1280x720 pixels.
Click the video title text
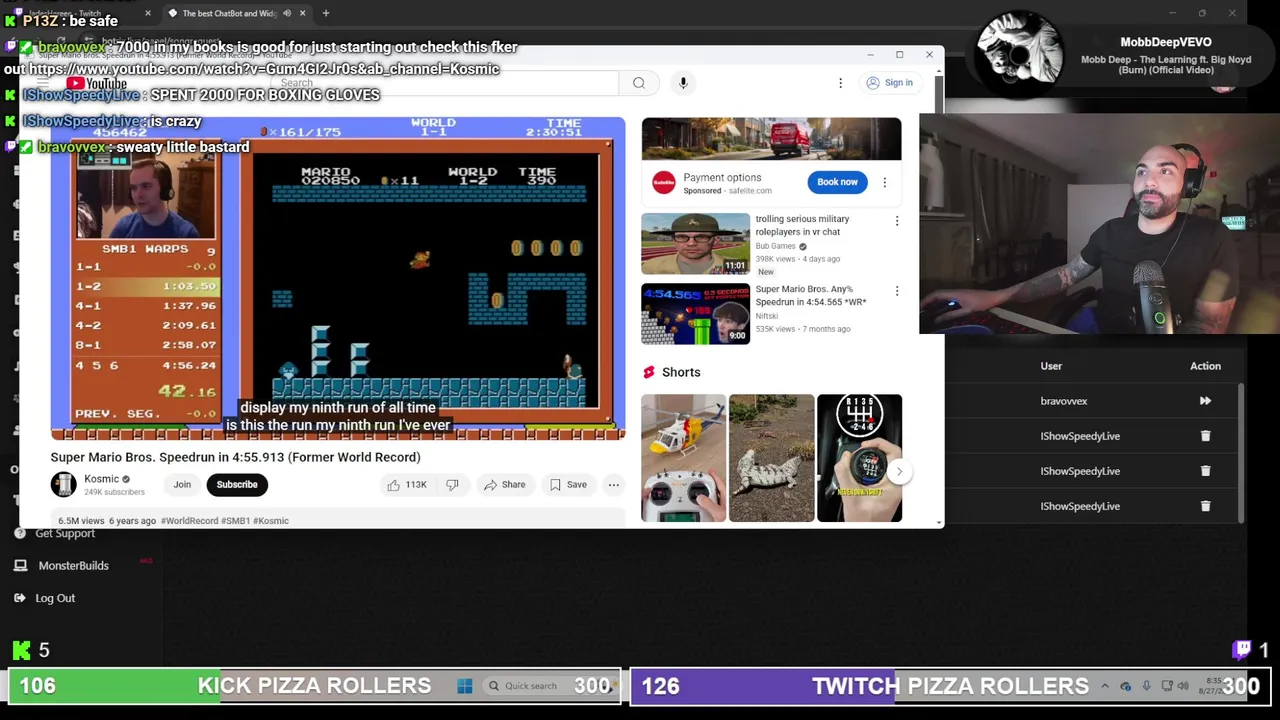[236, 457]
